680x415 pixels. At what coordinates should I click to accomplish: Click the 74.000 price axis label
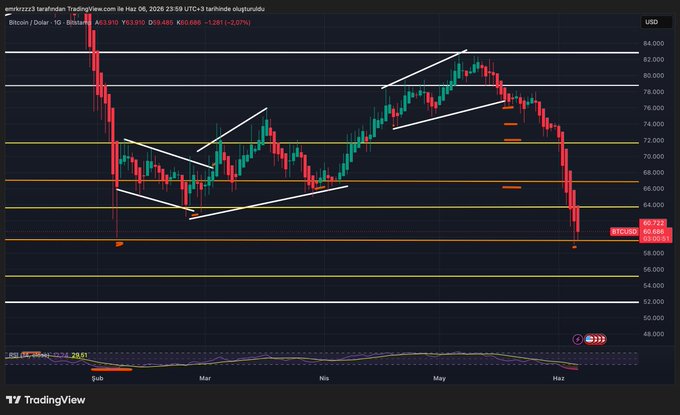(x=654, y=124)
